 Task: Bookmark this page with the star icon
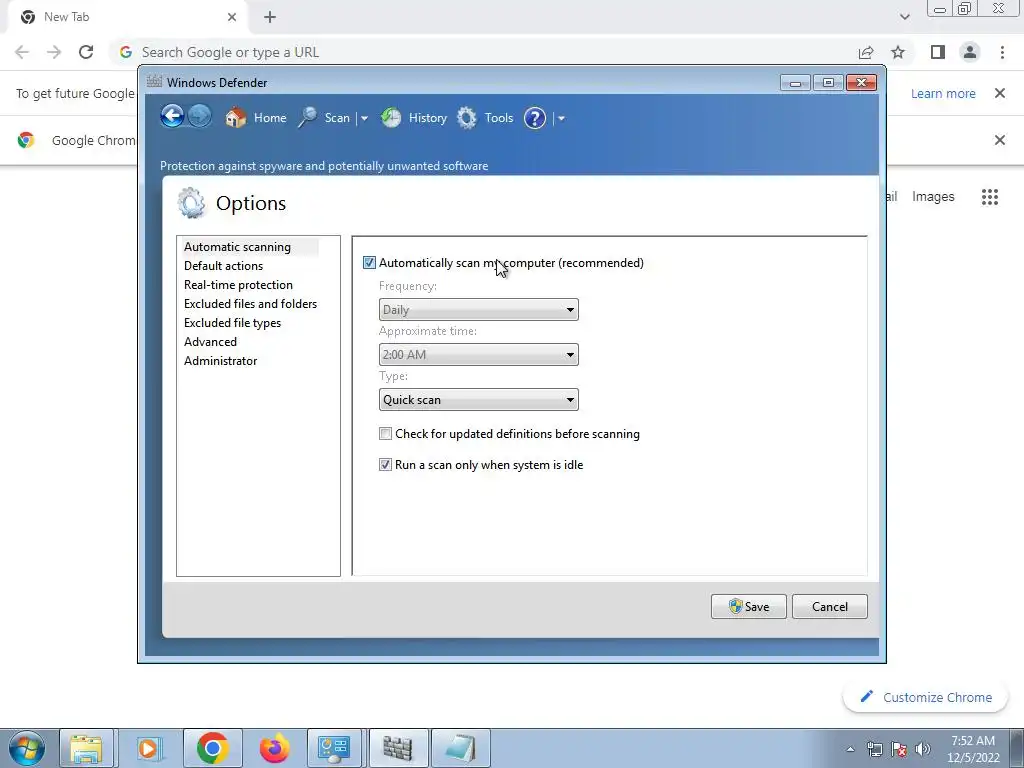point(899,52)
